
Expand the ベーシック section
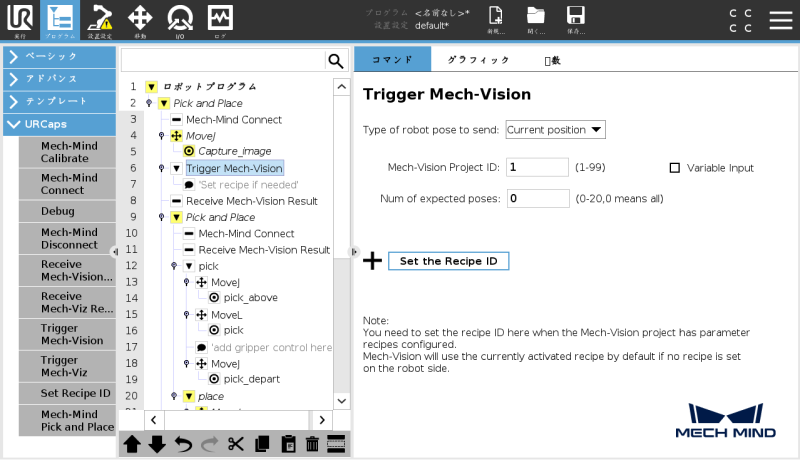point(60,57)
